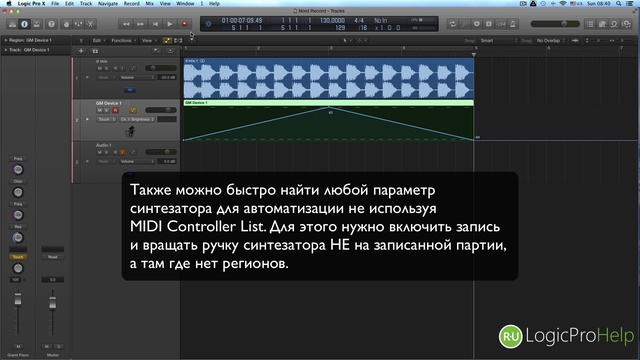Toggle record enable on GM Device 1
Screen dimensions: 640x360
[116, 110]
